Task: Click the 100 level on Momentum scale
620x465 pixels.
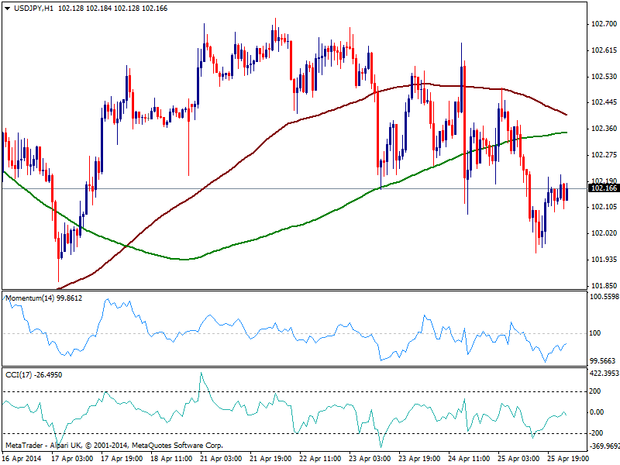Action: [x=595, y=334]
